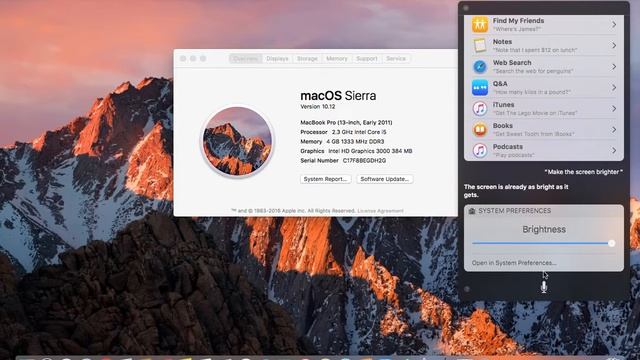Click Open in System Preferences... link
This screenshot has height=360, width=640.
point(514,263)
